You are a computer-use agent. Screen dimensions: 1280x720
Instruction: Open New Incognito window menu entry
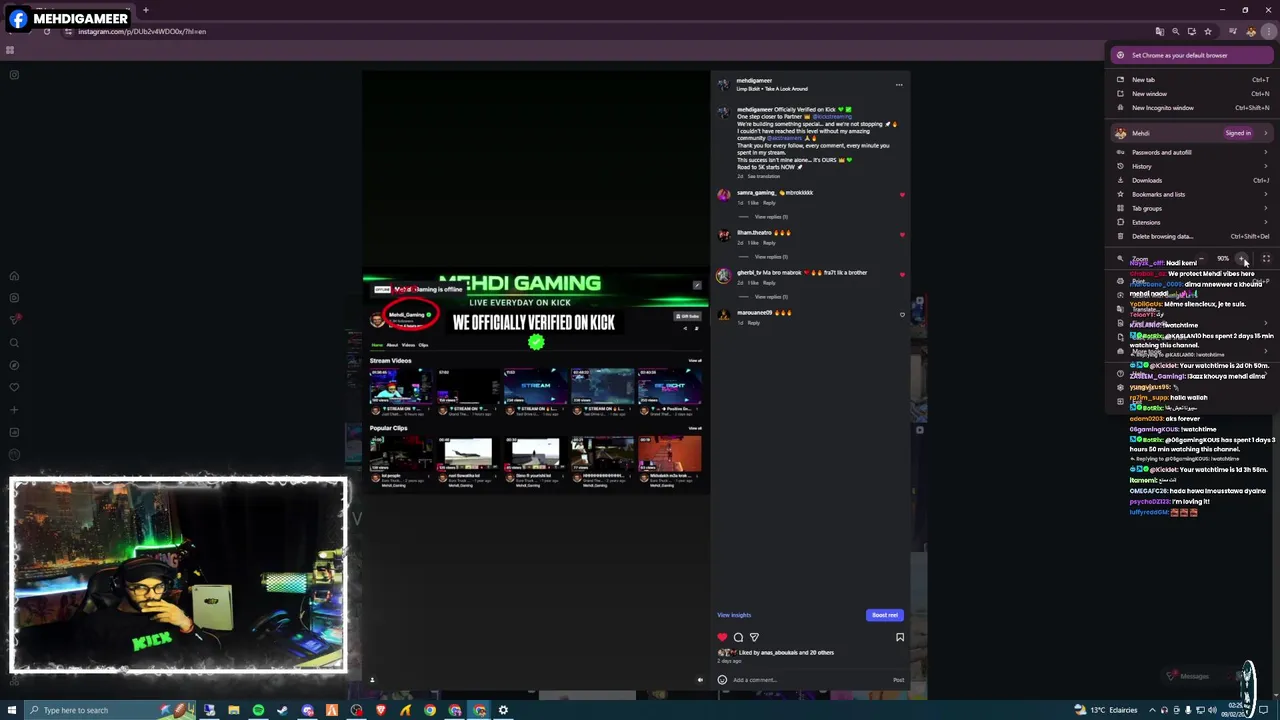1190,107
